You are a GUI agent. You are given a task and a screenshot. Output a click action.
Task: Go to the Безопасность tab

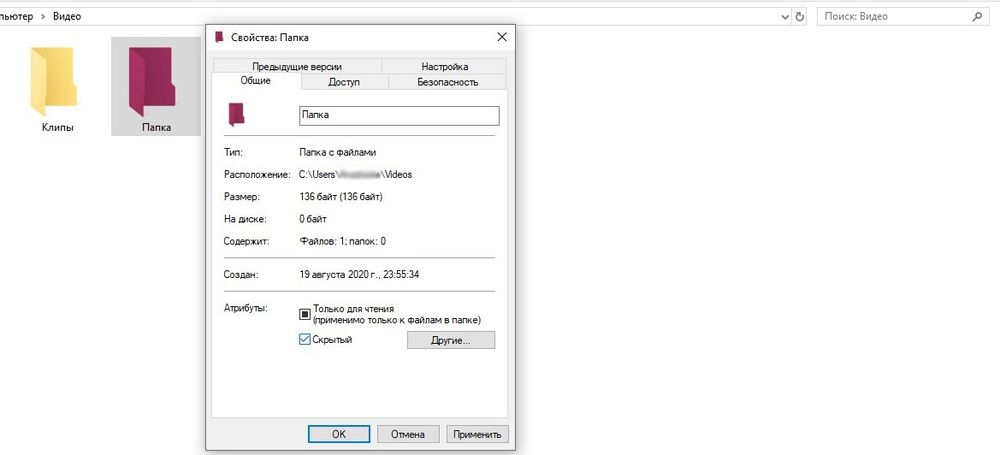pos(447,82)
